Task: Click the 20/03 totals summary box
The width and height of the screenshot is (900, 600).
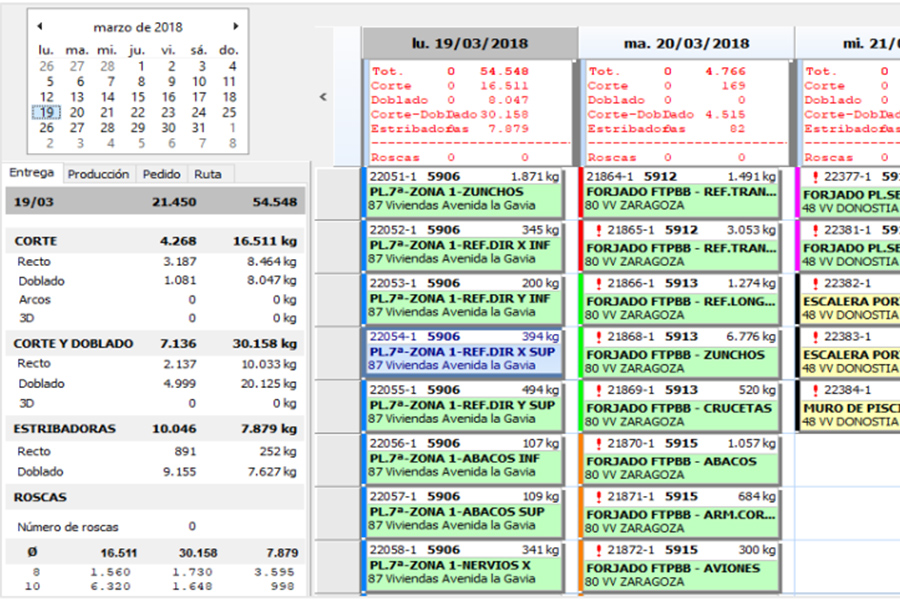Action: click(x=686, y=113)
